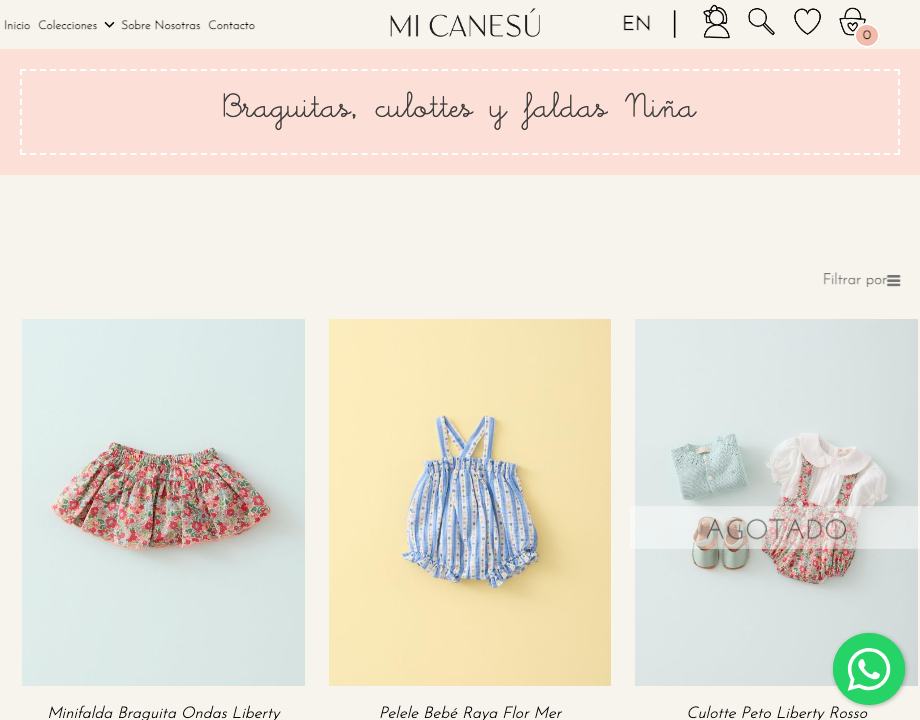Open the Contacto page

pyautogui.click(x=231, y=25)
